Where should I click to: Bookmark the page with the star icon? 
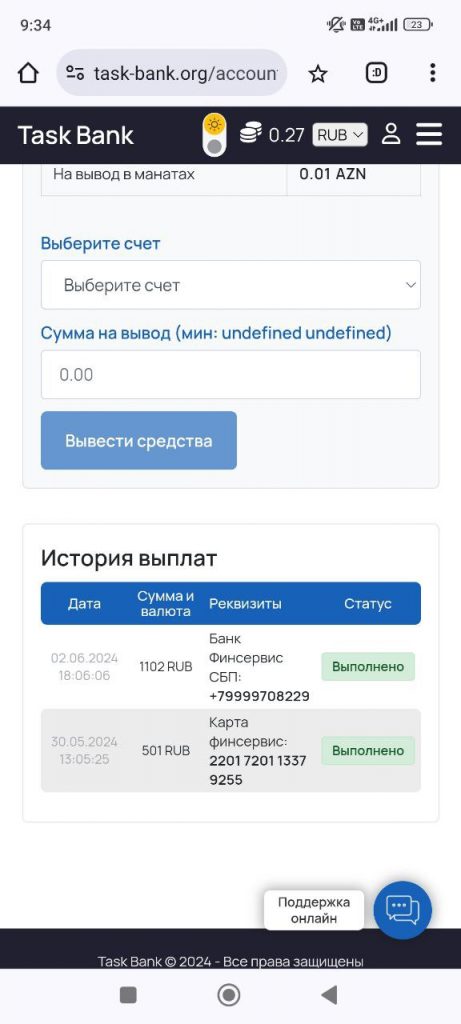tap(318, 74)
